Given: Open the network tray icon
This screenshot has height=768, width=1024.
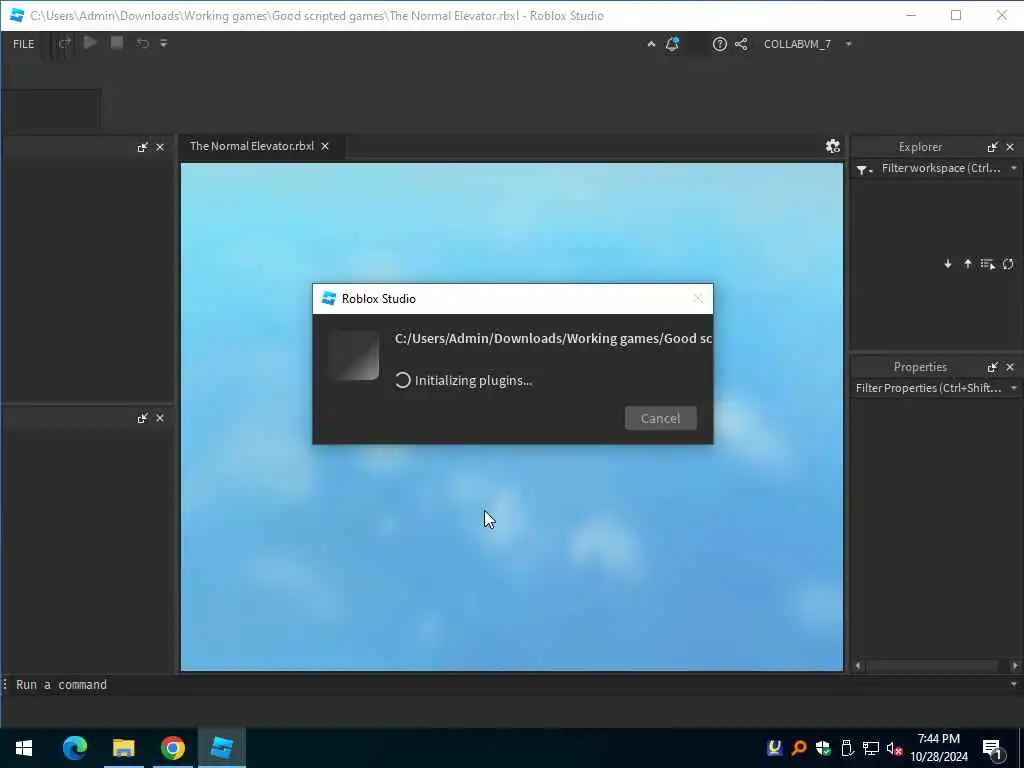Looking at the screenshot, I should pyautogui.click(x=871, y=748).
